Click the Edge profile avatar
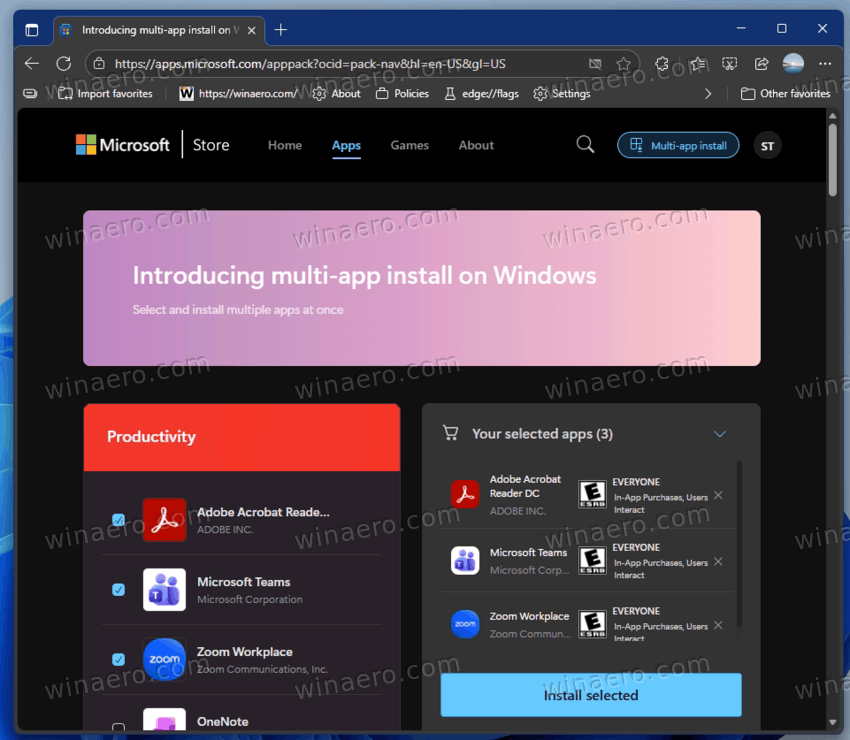 [793, 62]
